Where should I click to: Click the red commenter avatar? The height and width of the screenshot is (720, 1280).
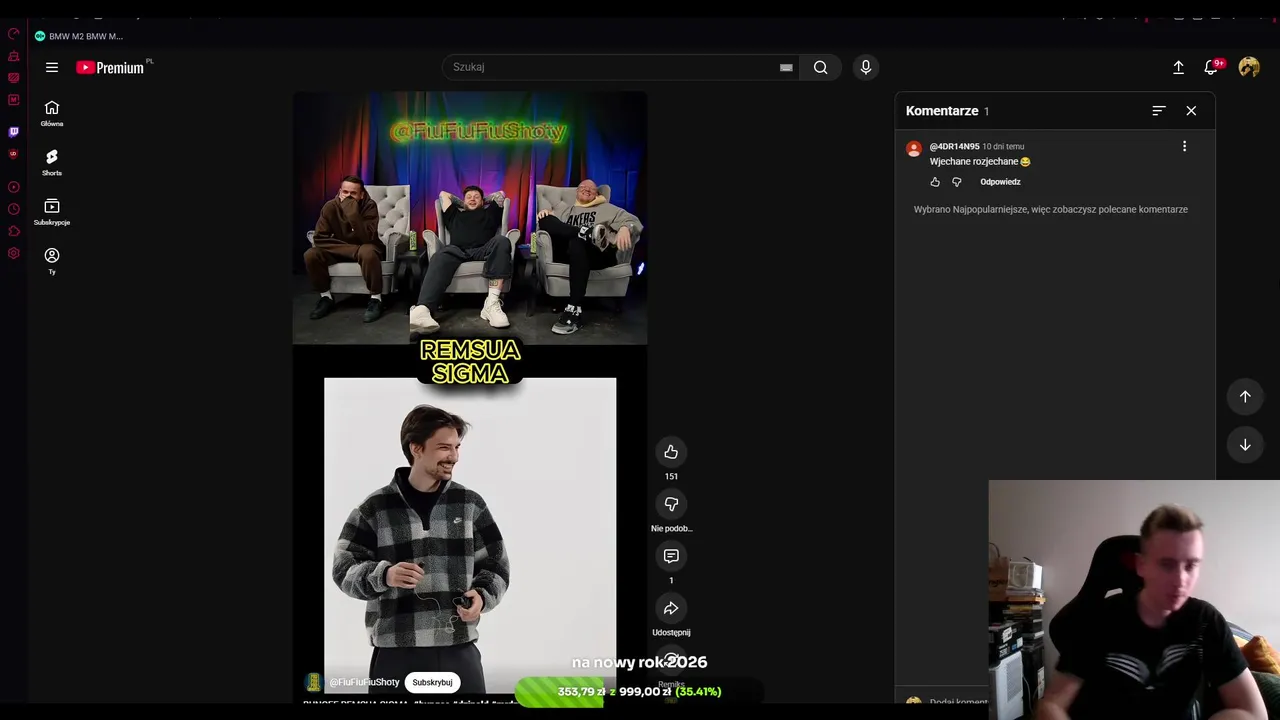(914, 149)
